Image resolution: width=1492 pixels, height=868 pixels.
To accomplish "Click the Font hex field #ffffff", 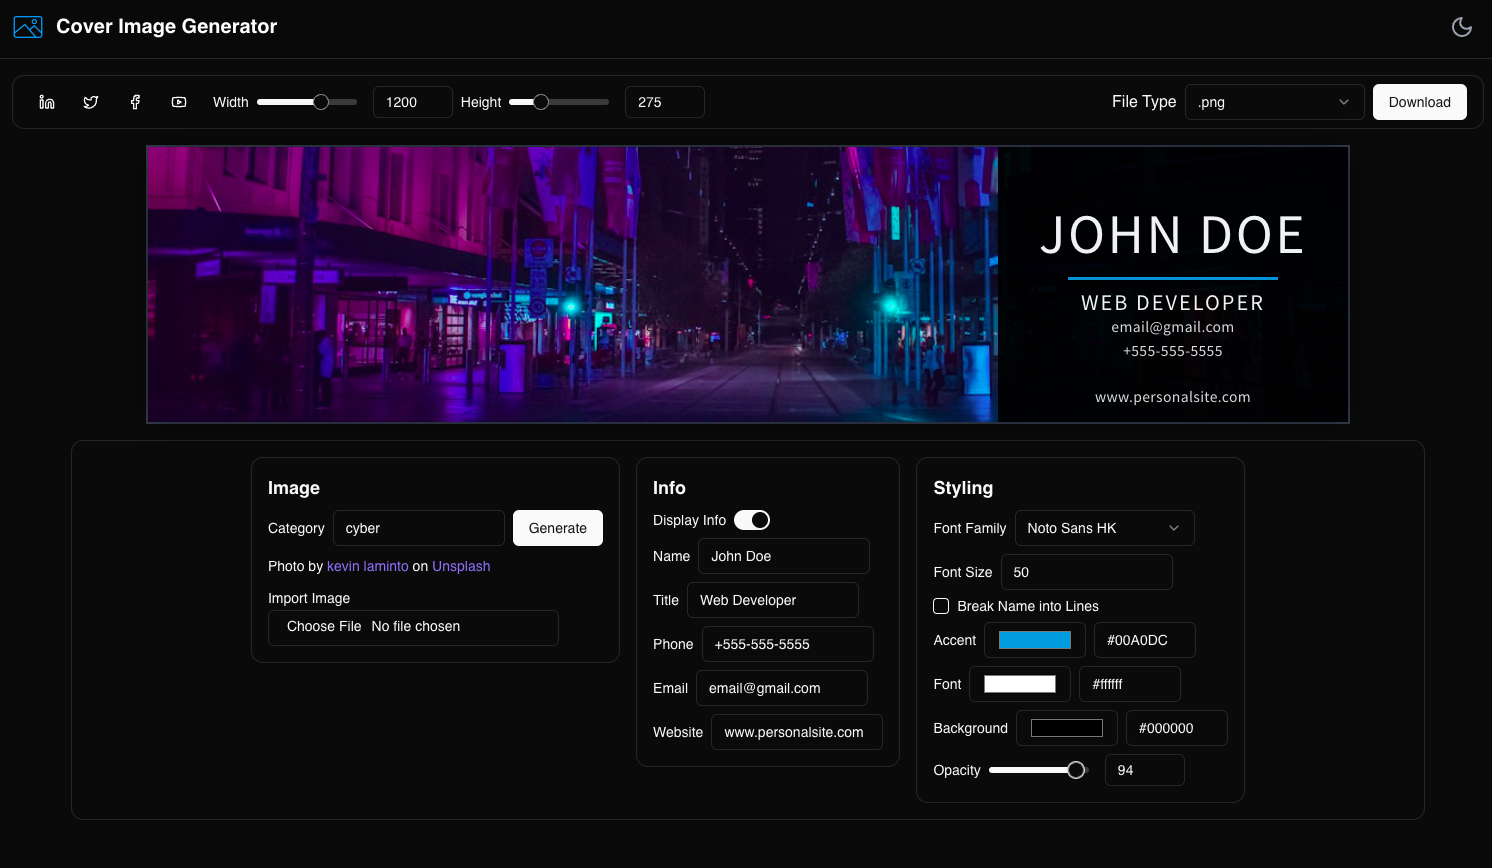I will point(1130,684).
